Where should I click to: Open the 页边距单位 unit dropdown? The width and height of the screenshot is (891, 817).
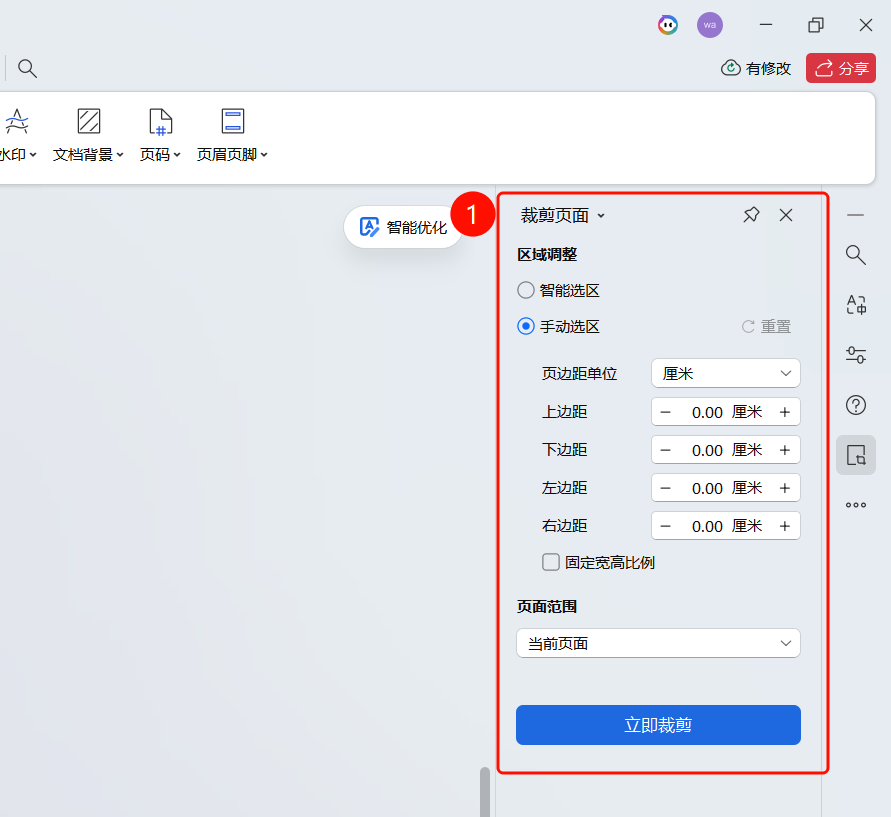click(726, 373)
